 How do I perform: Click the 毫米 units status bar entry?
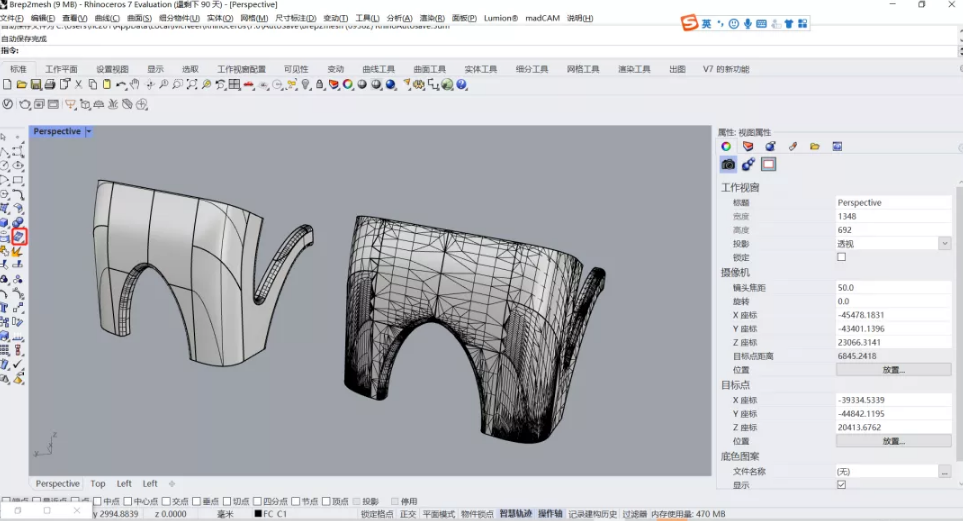point(225,514)
